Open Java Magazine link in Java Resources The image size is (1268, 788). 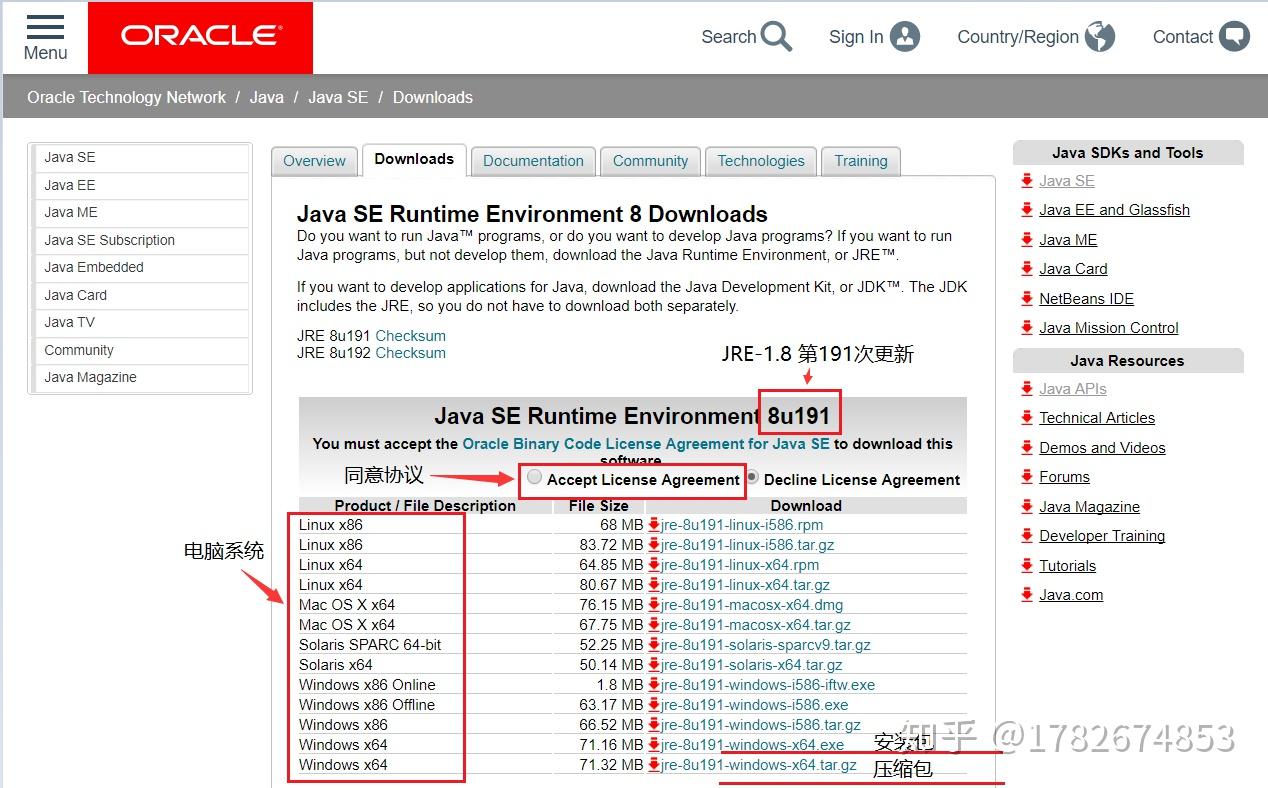[1089, 507]
